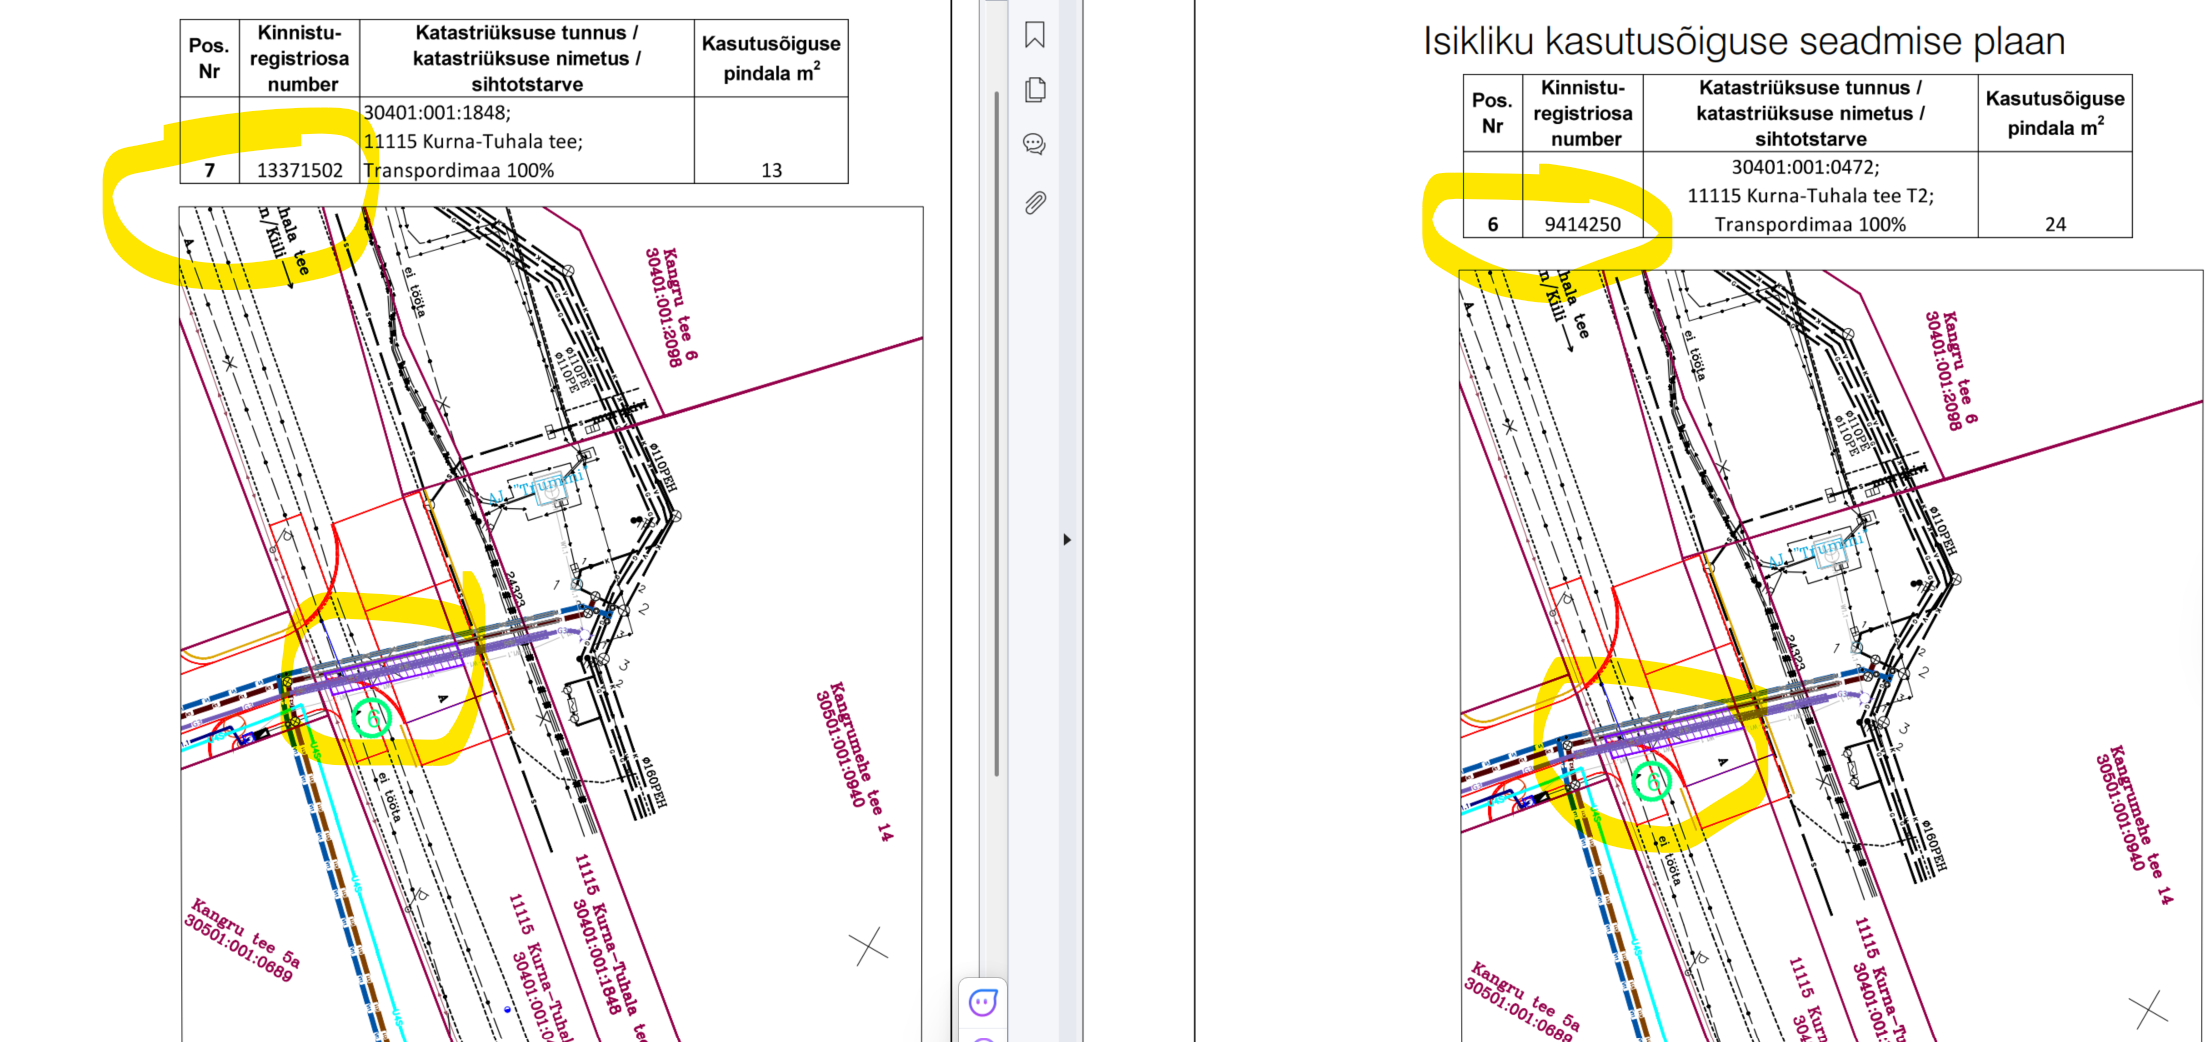Click the green circle marker on left map
Image resolution: width=2205 pixels, height=1042 pixels.
372,717
